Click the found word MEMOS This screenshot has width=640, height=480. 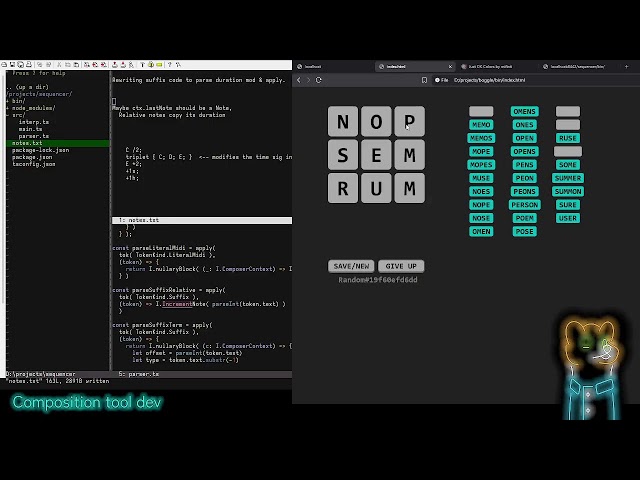click(x=481, y=138)
